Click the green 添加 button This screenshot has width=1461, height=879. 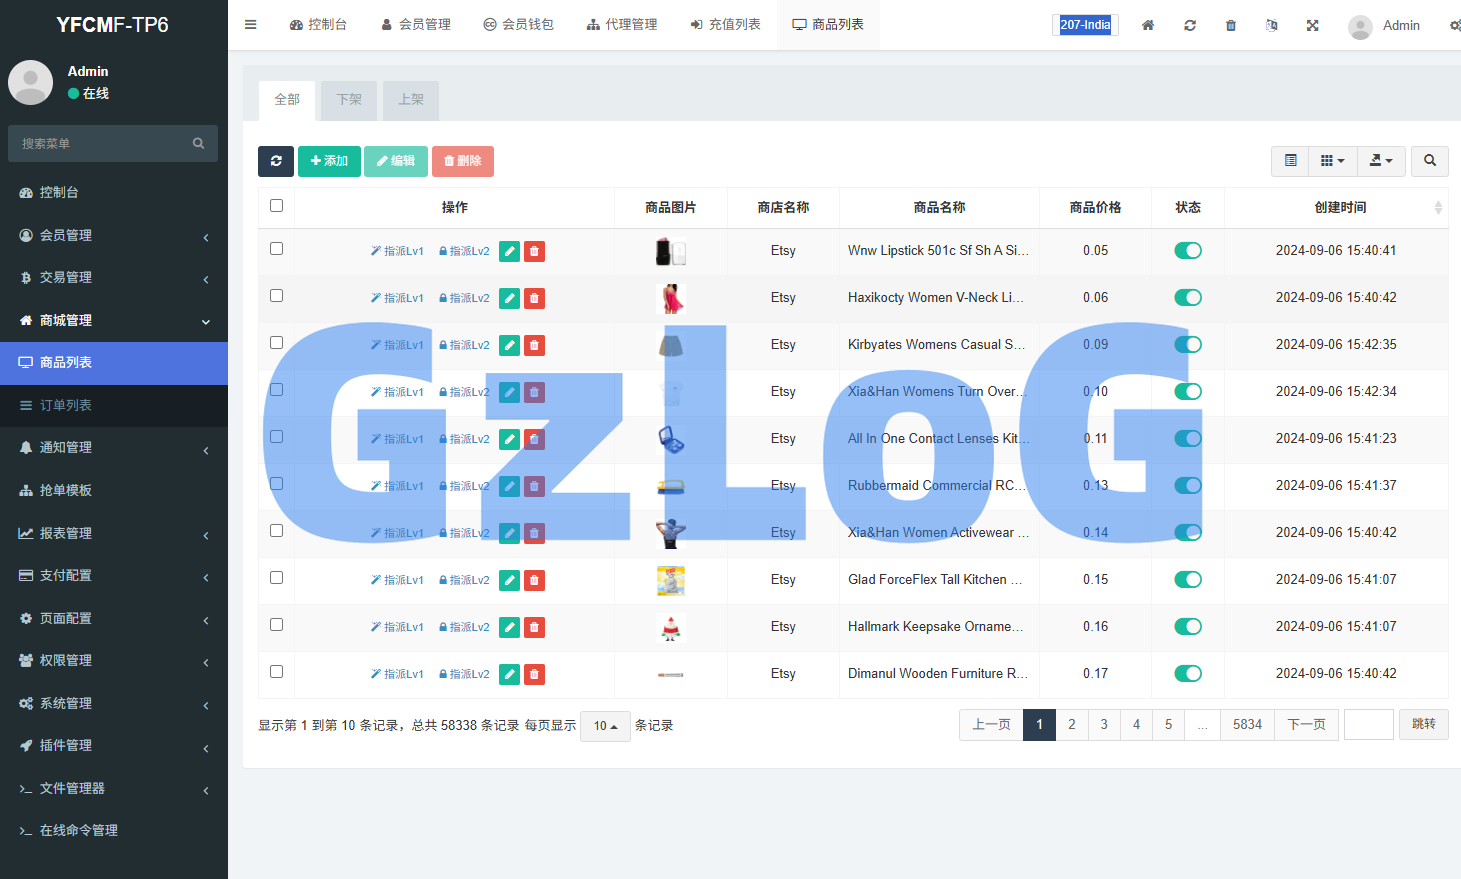pyautogui.click(x=329, y=161)
